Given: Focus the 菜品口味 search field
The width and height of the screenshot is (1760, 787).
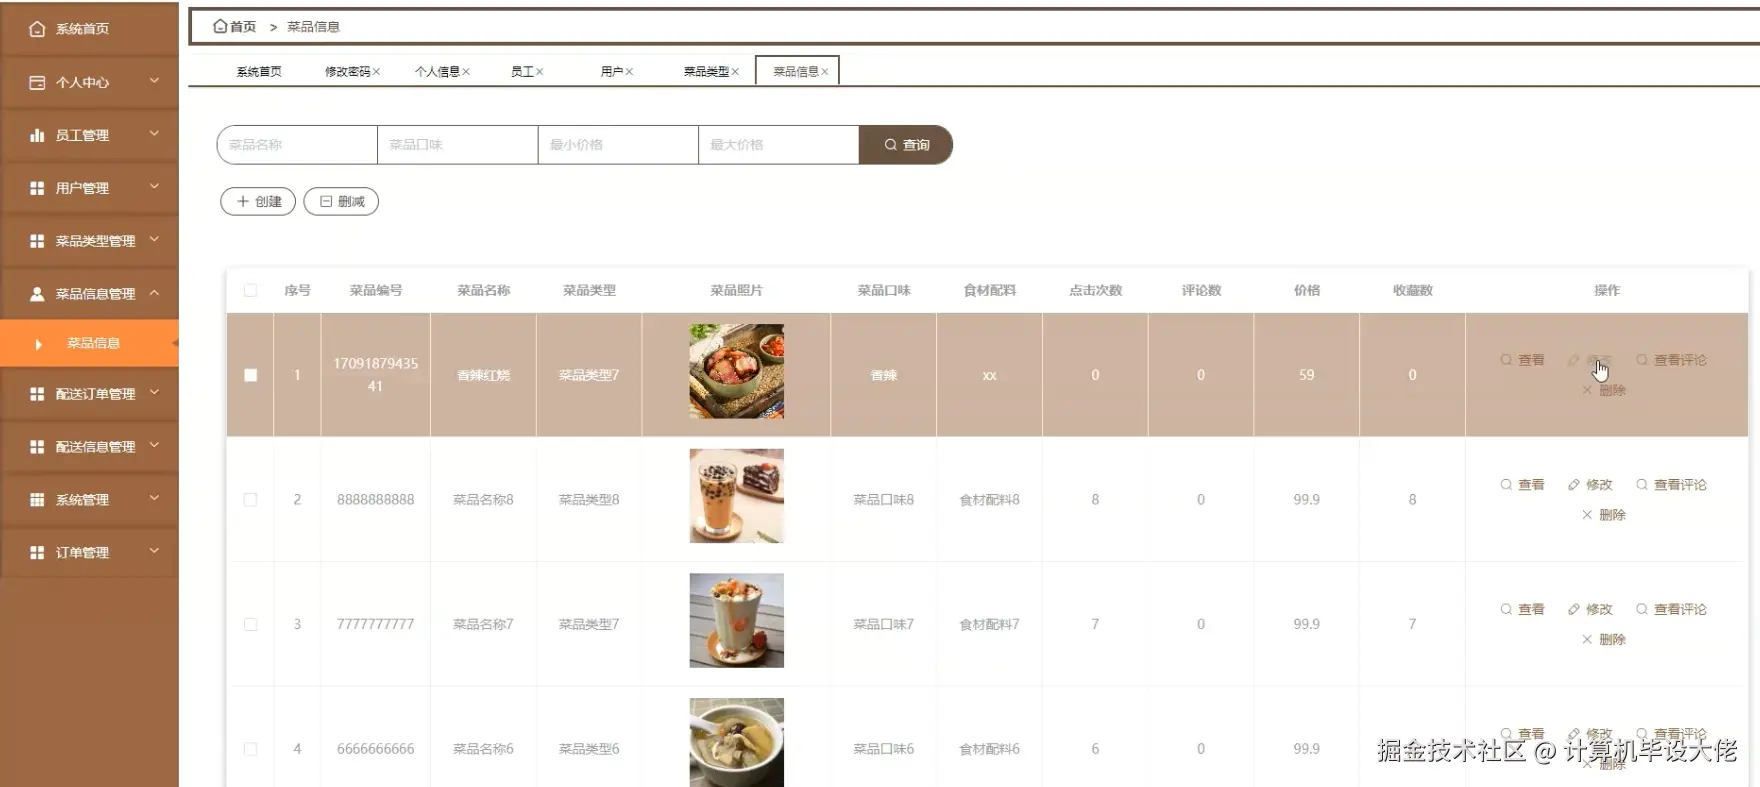Looking at the screenshot, I should [458, 145].
